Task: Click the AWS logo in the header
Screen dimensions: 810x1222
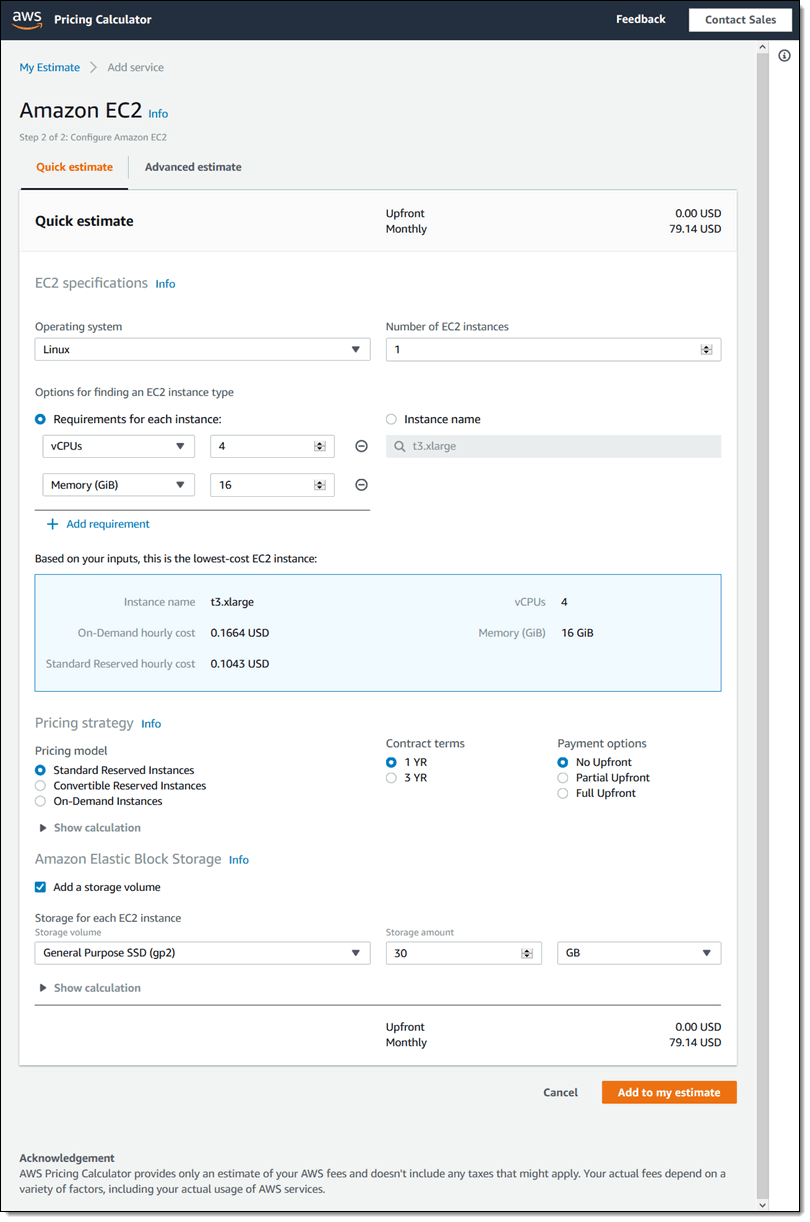Action: [27, 18]
